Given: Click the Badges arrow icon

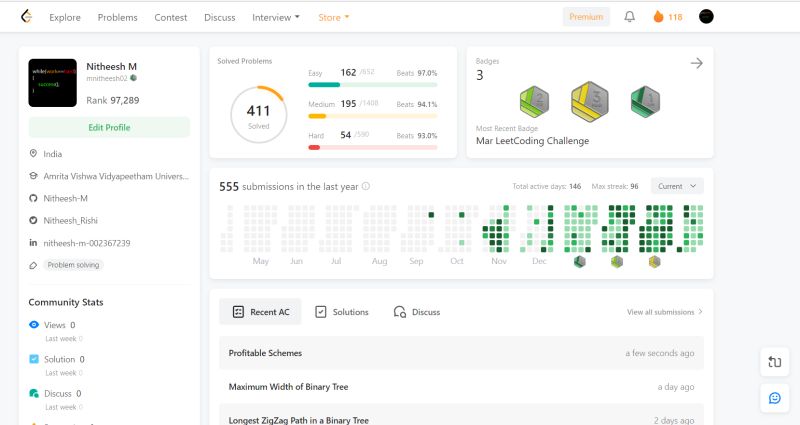Looking at the screenshot, I should tap(696, 63).
